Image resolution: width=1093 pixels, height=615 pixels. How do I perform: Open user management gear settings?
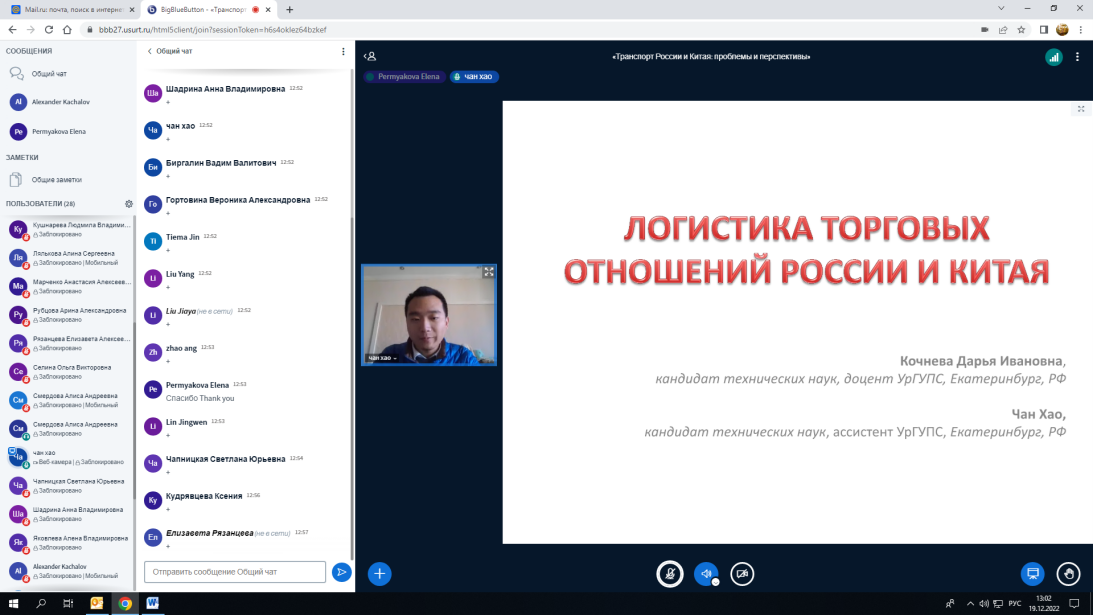coord(129,204)
